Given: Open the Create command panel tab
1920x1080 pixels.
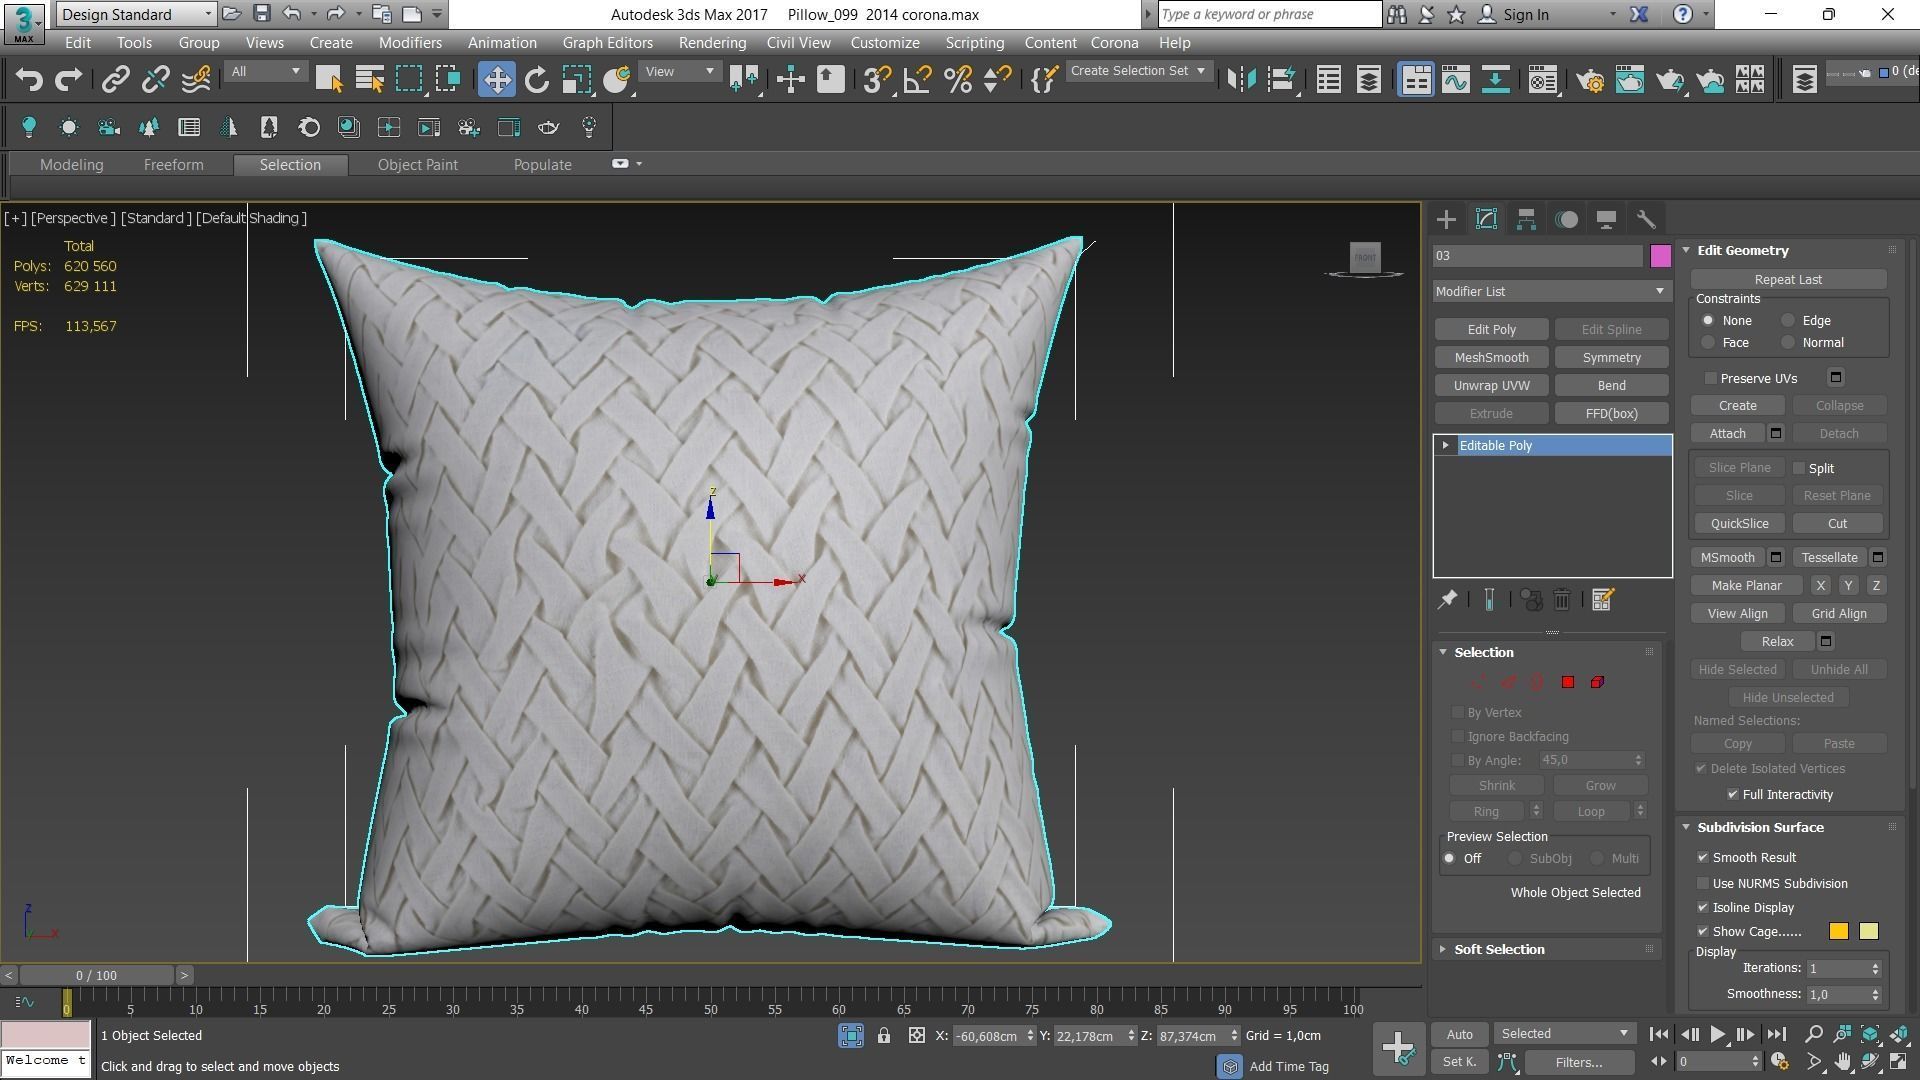Looking at the screenshot, I should click(x=1446, y=219).
